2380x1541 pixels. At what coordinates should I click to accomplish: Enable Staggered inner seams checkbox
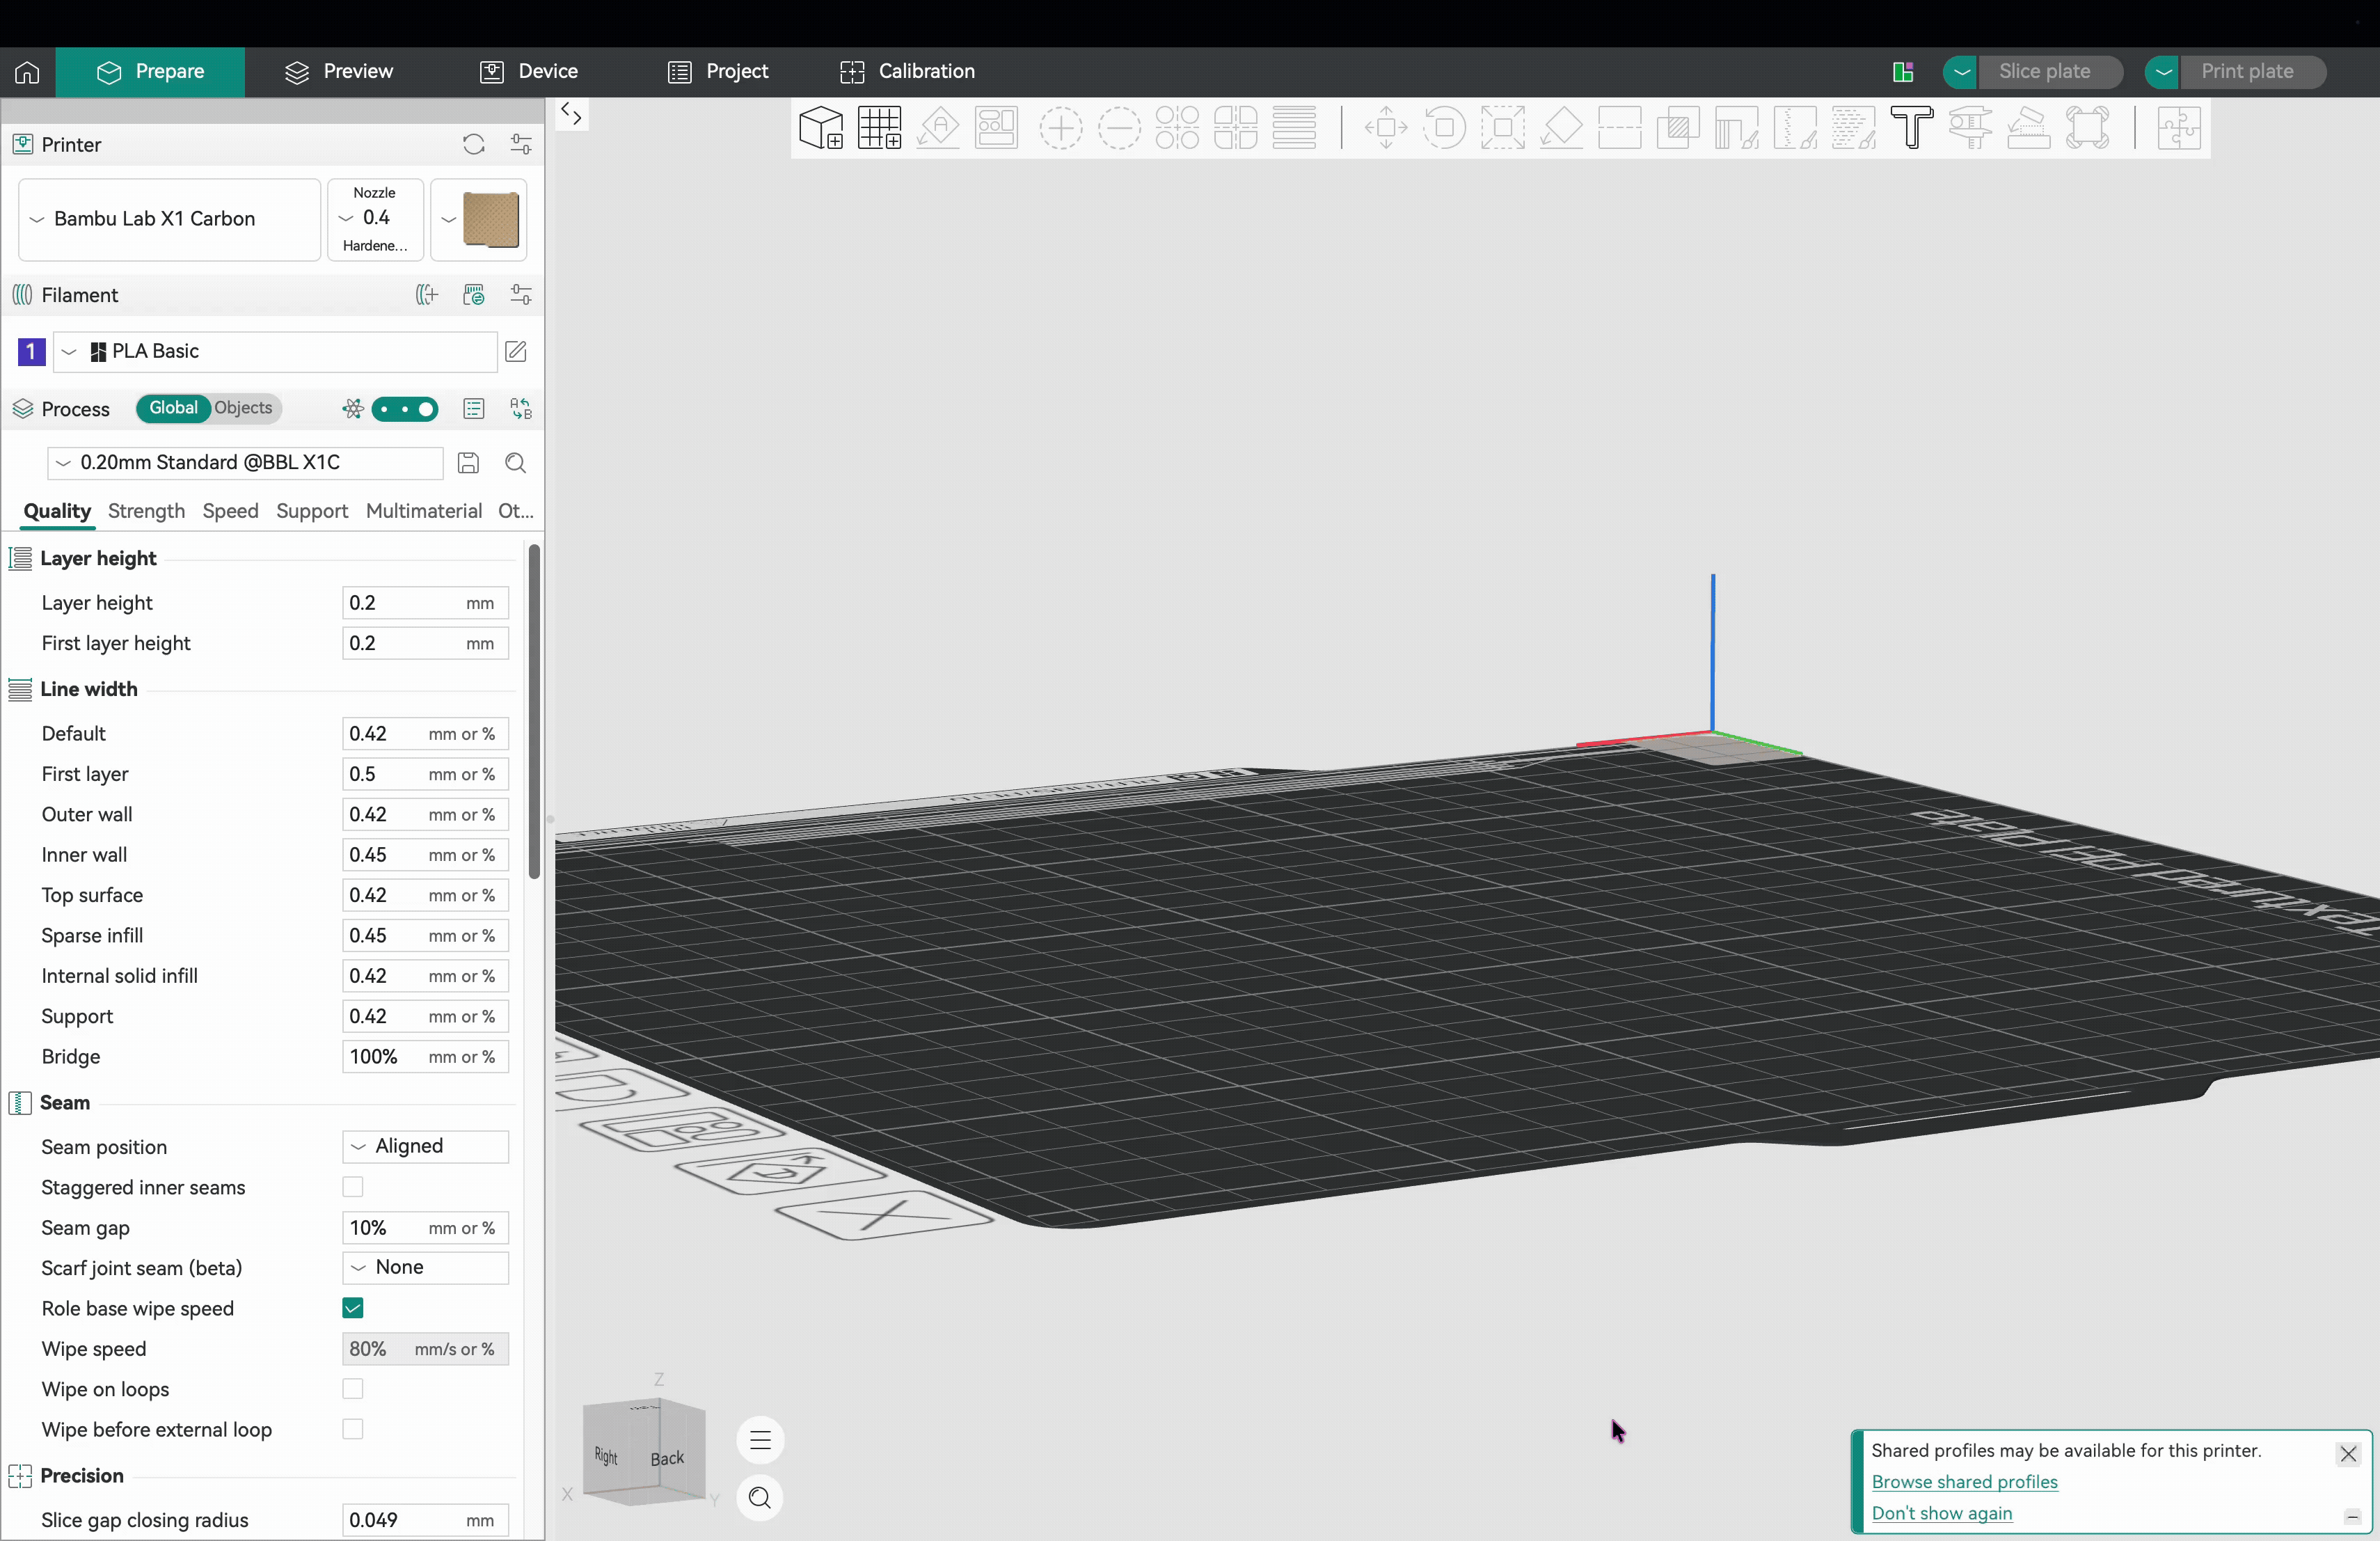pyautogui.click(x=353, y=1187)
